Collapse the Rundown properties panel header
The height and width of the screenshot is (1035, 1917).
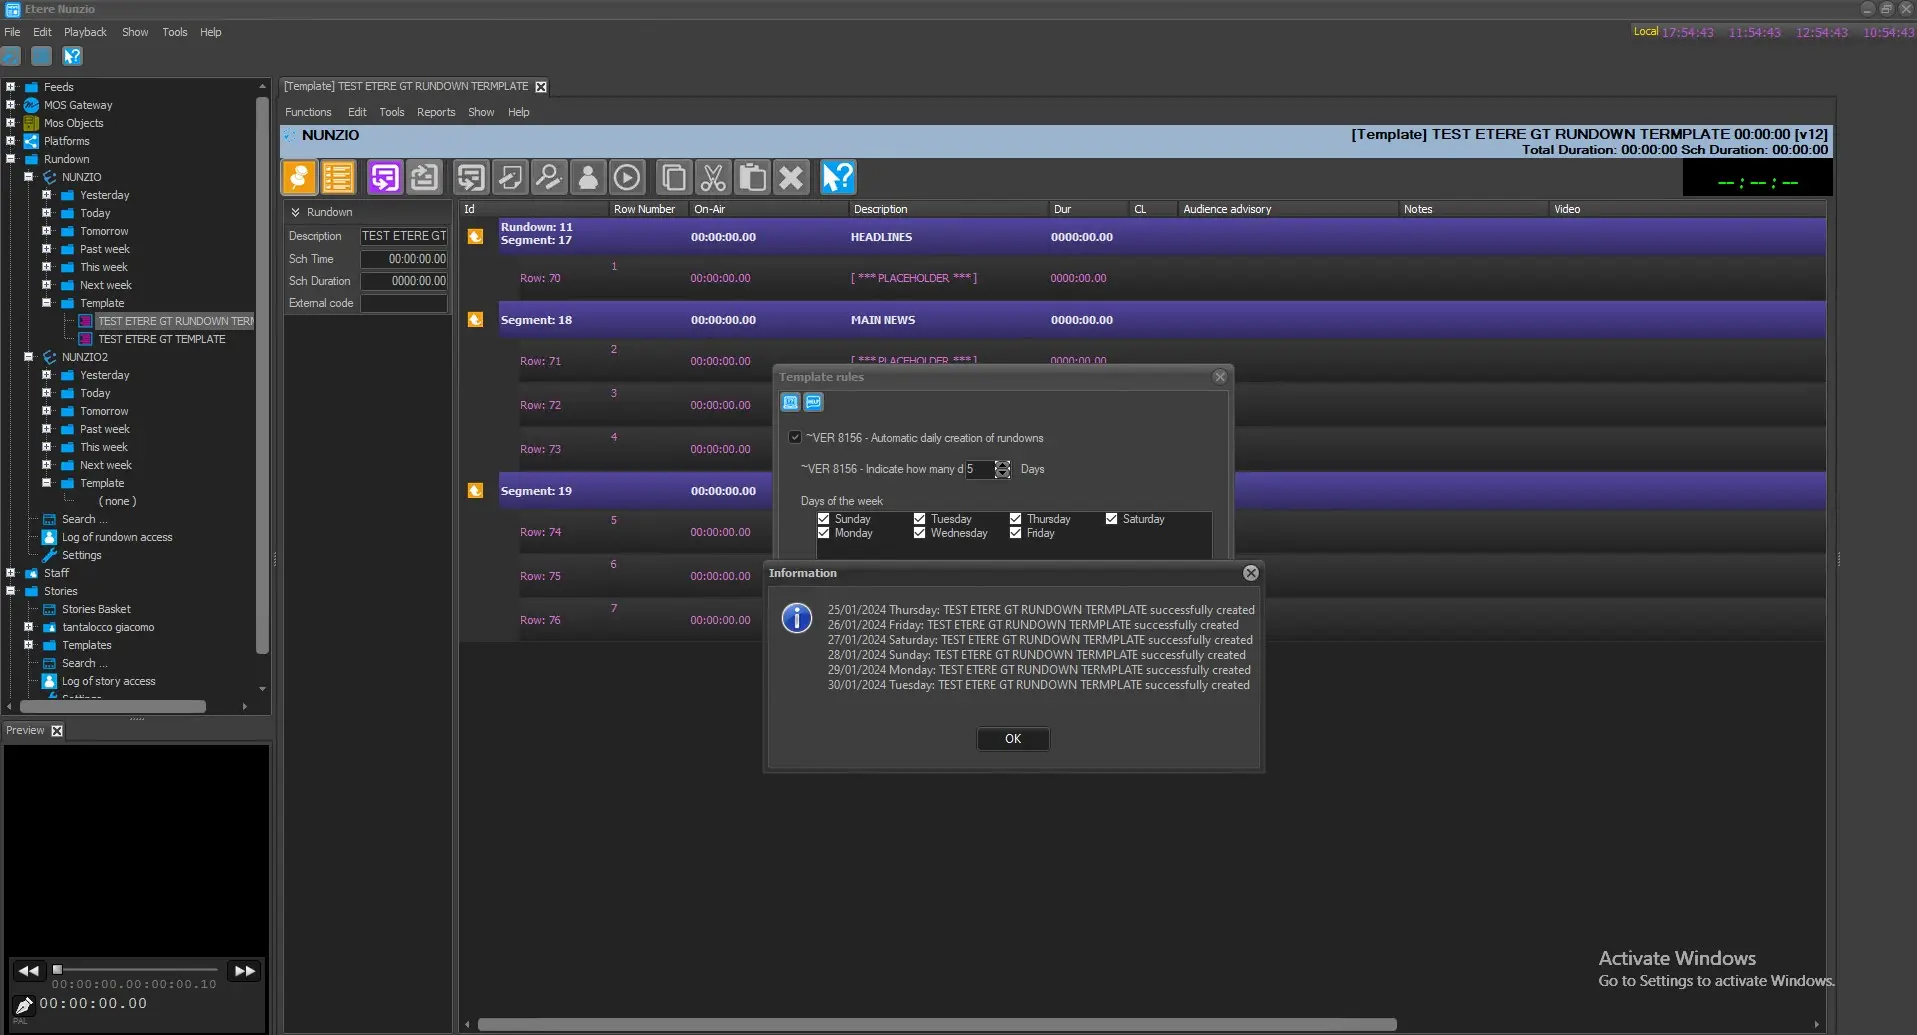(296, 212)
